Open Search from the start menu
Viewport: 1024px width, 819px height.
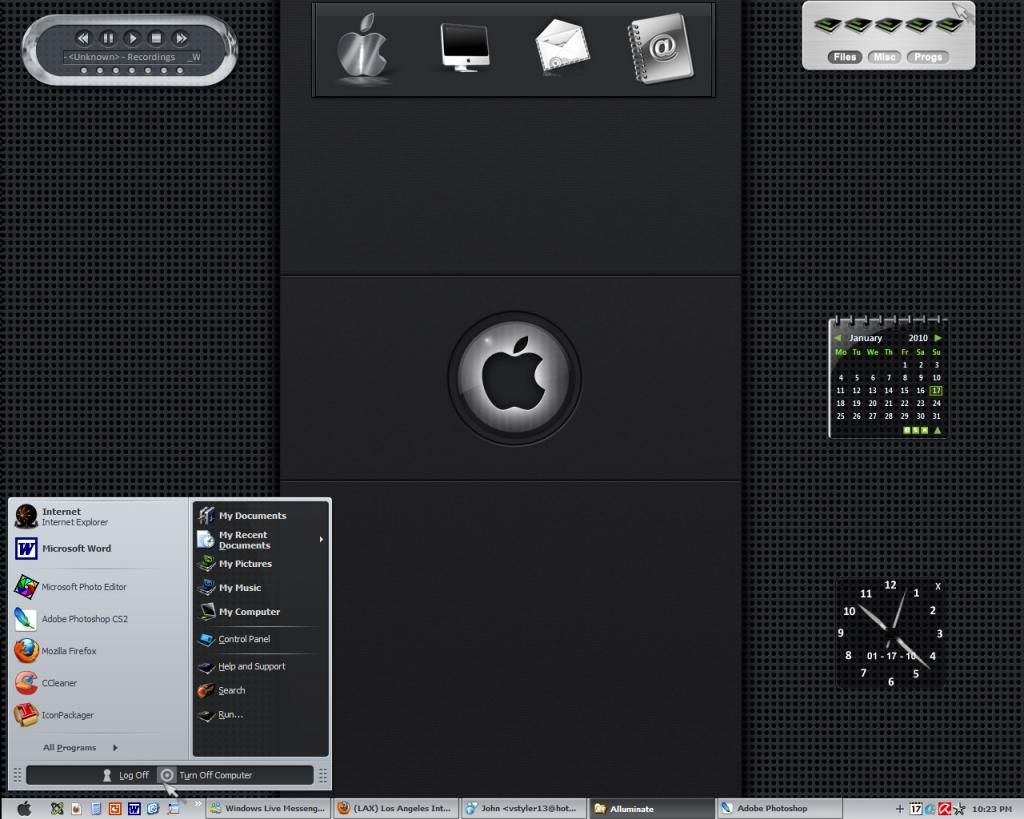tap(261, 690)
